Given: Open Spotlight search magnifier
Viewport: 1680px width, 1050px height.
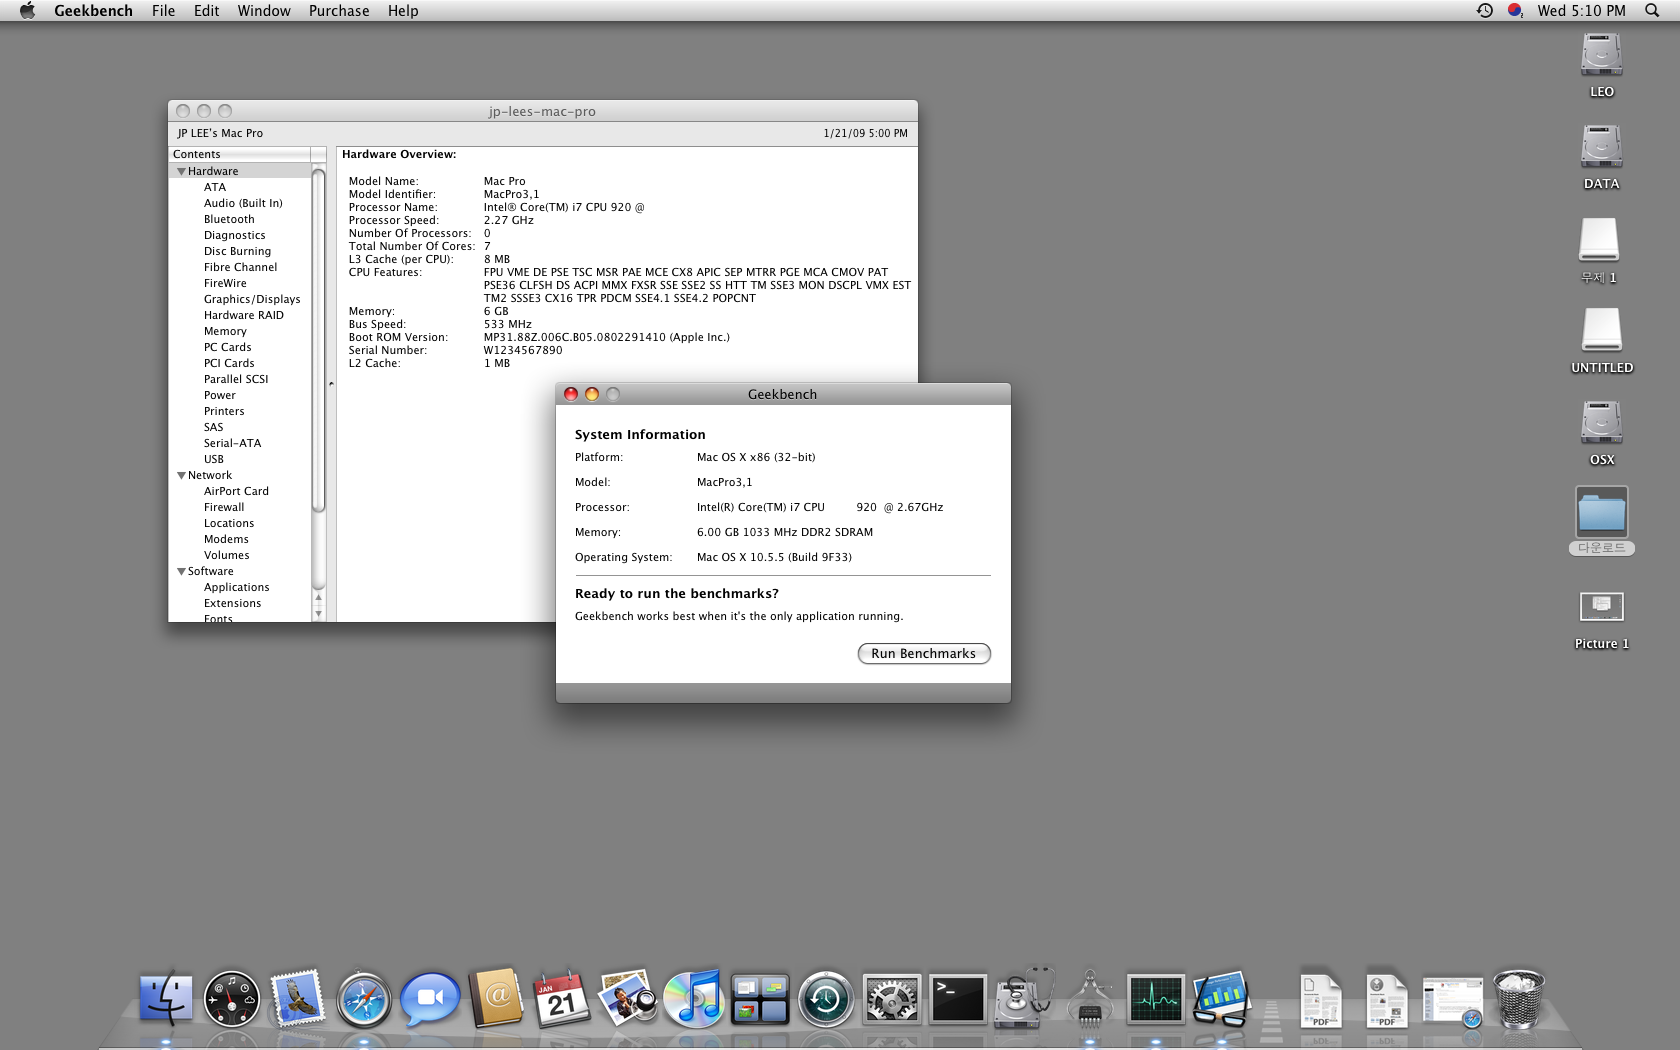Looking at the screenshot, I should 1652,10.
